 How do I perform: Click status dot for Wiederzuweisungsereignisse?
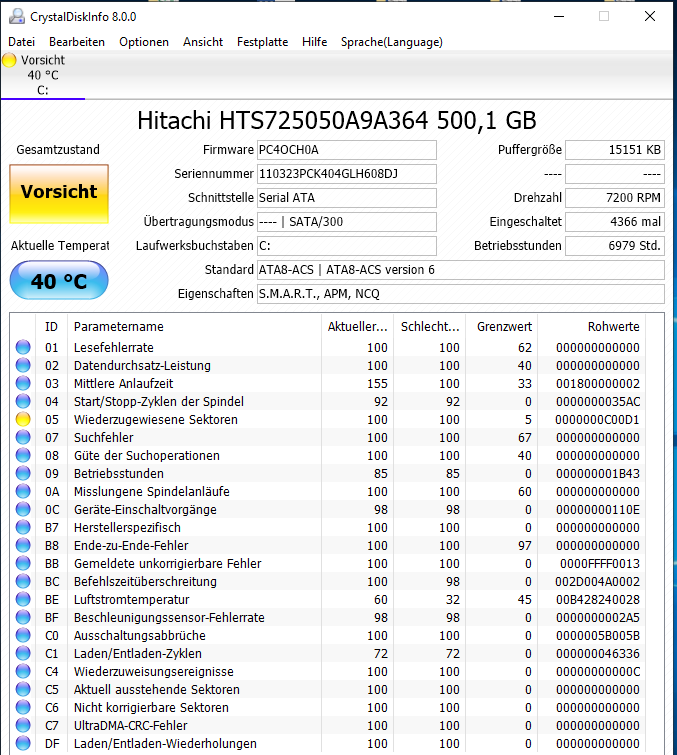23,671
